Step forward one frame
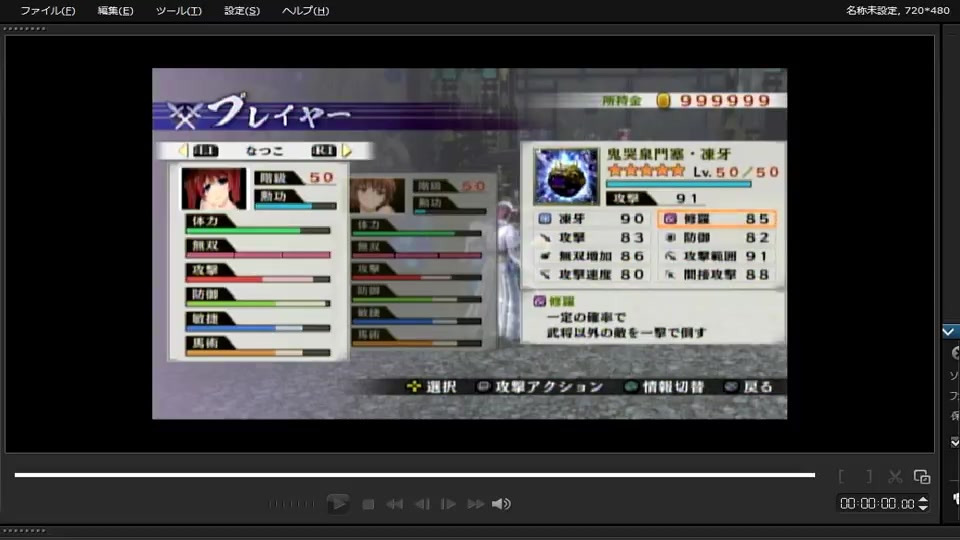 point(448,504)
